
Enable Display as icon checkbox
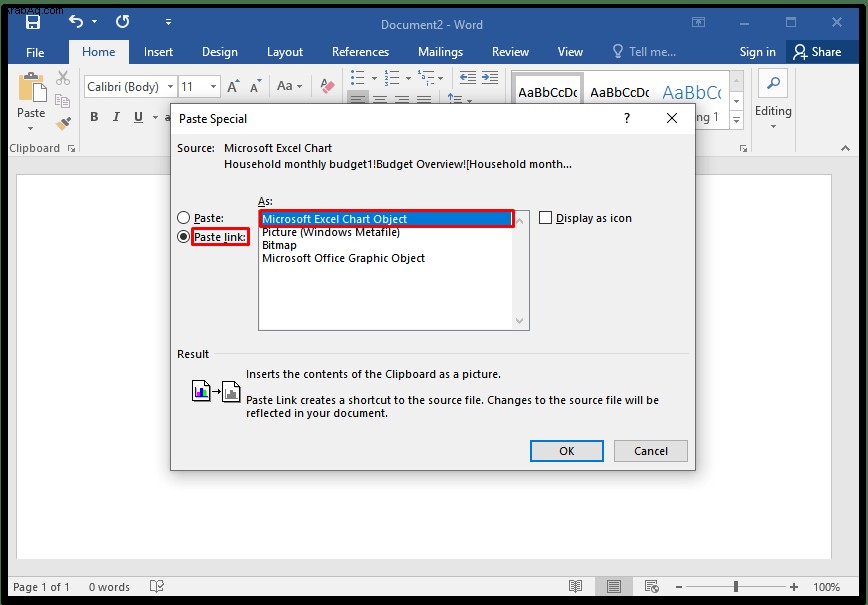click(x=545, y=218)
